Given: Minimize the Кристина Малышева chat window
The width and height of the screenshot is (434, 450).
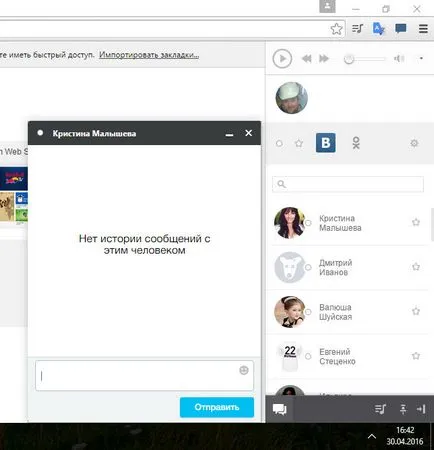Looking at the screenshot, I should (x=229, y=134).
